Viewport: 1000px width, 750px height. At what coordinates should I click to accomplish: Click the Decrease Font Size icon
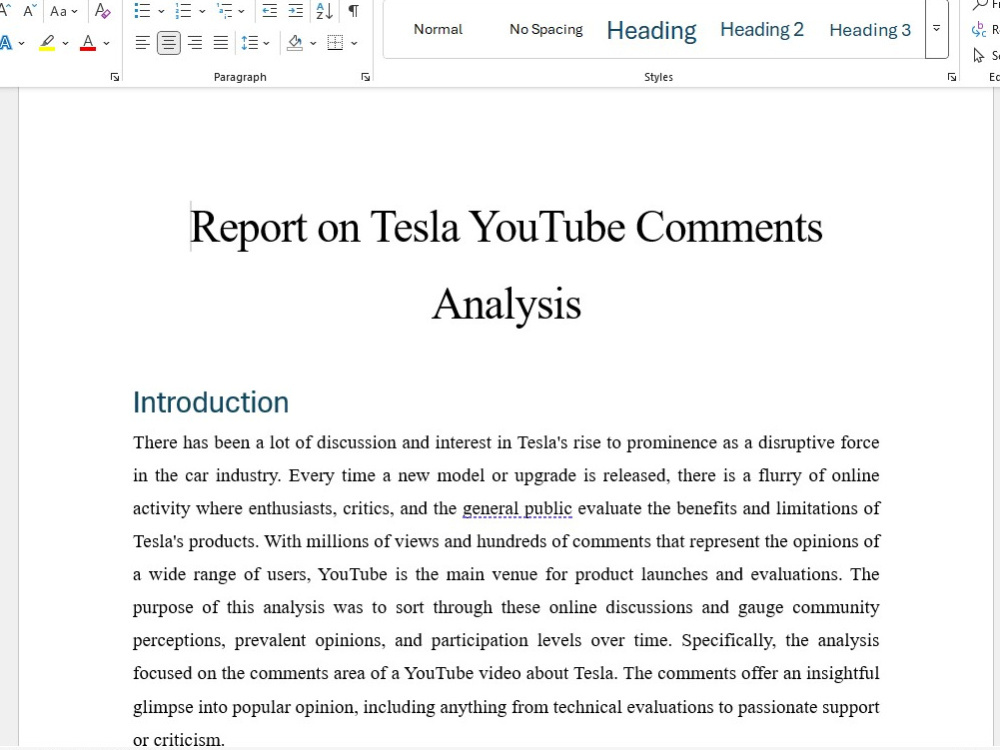(29, 10)
